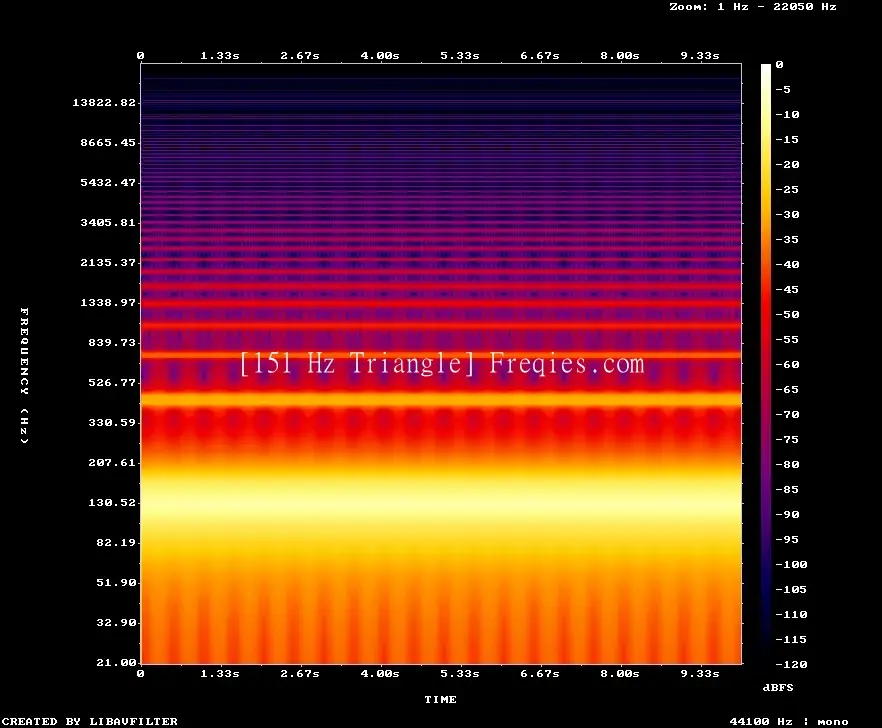
Task: Click the "Zoom: 1 Hz - 22050 Hz" header text
Action: coord(753,7)
